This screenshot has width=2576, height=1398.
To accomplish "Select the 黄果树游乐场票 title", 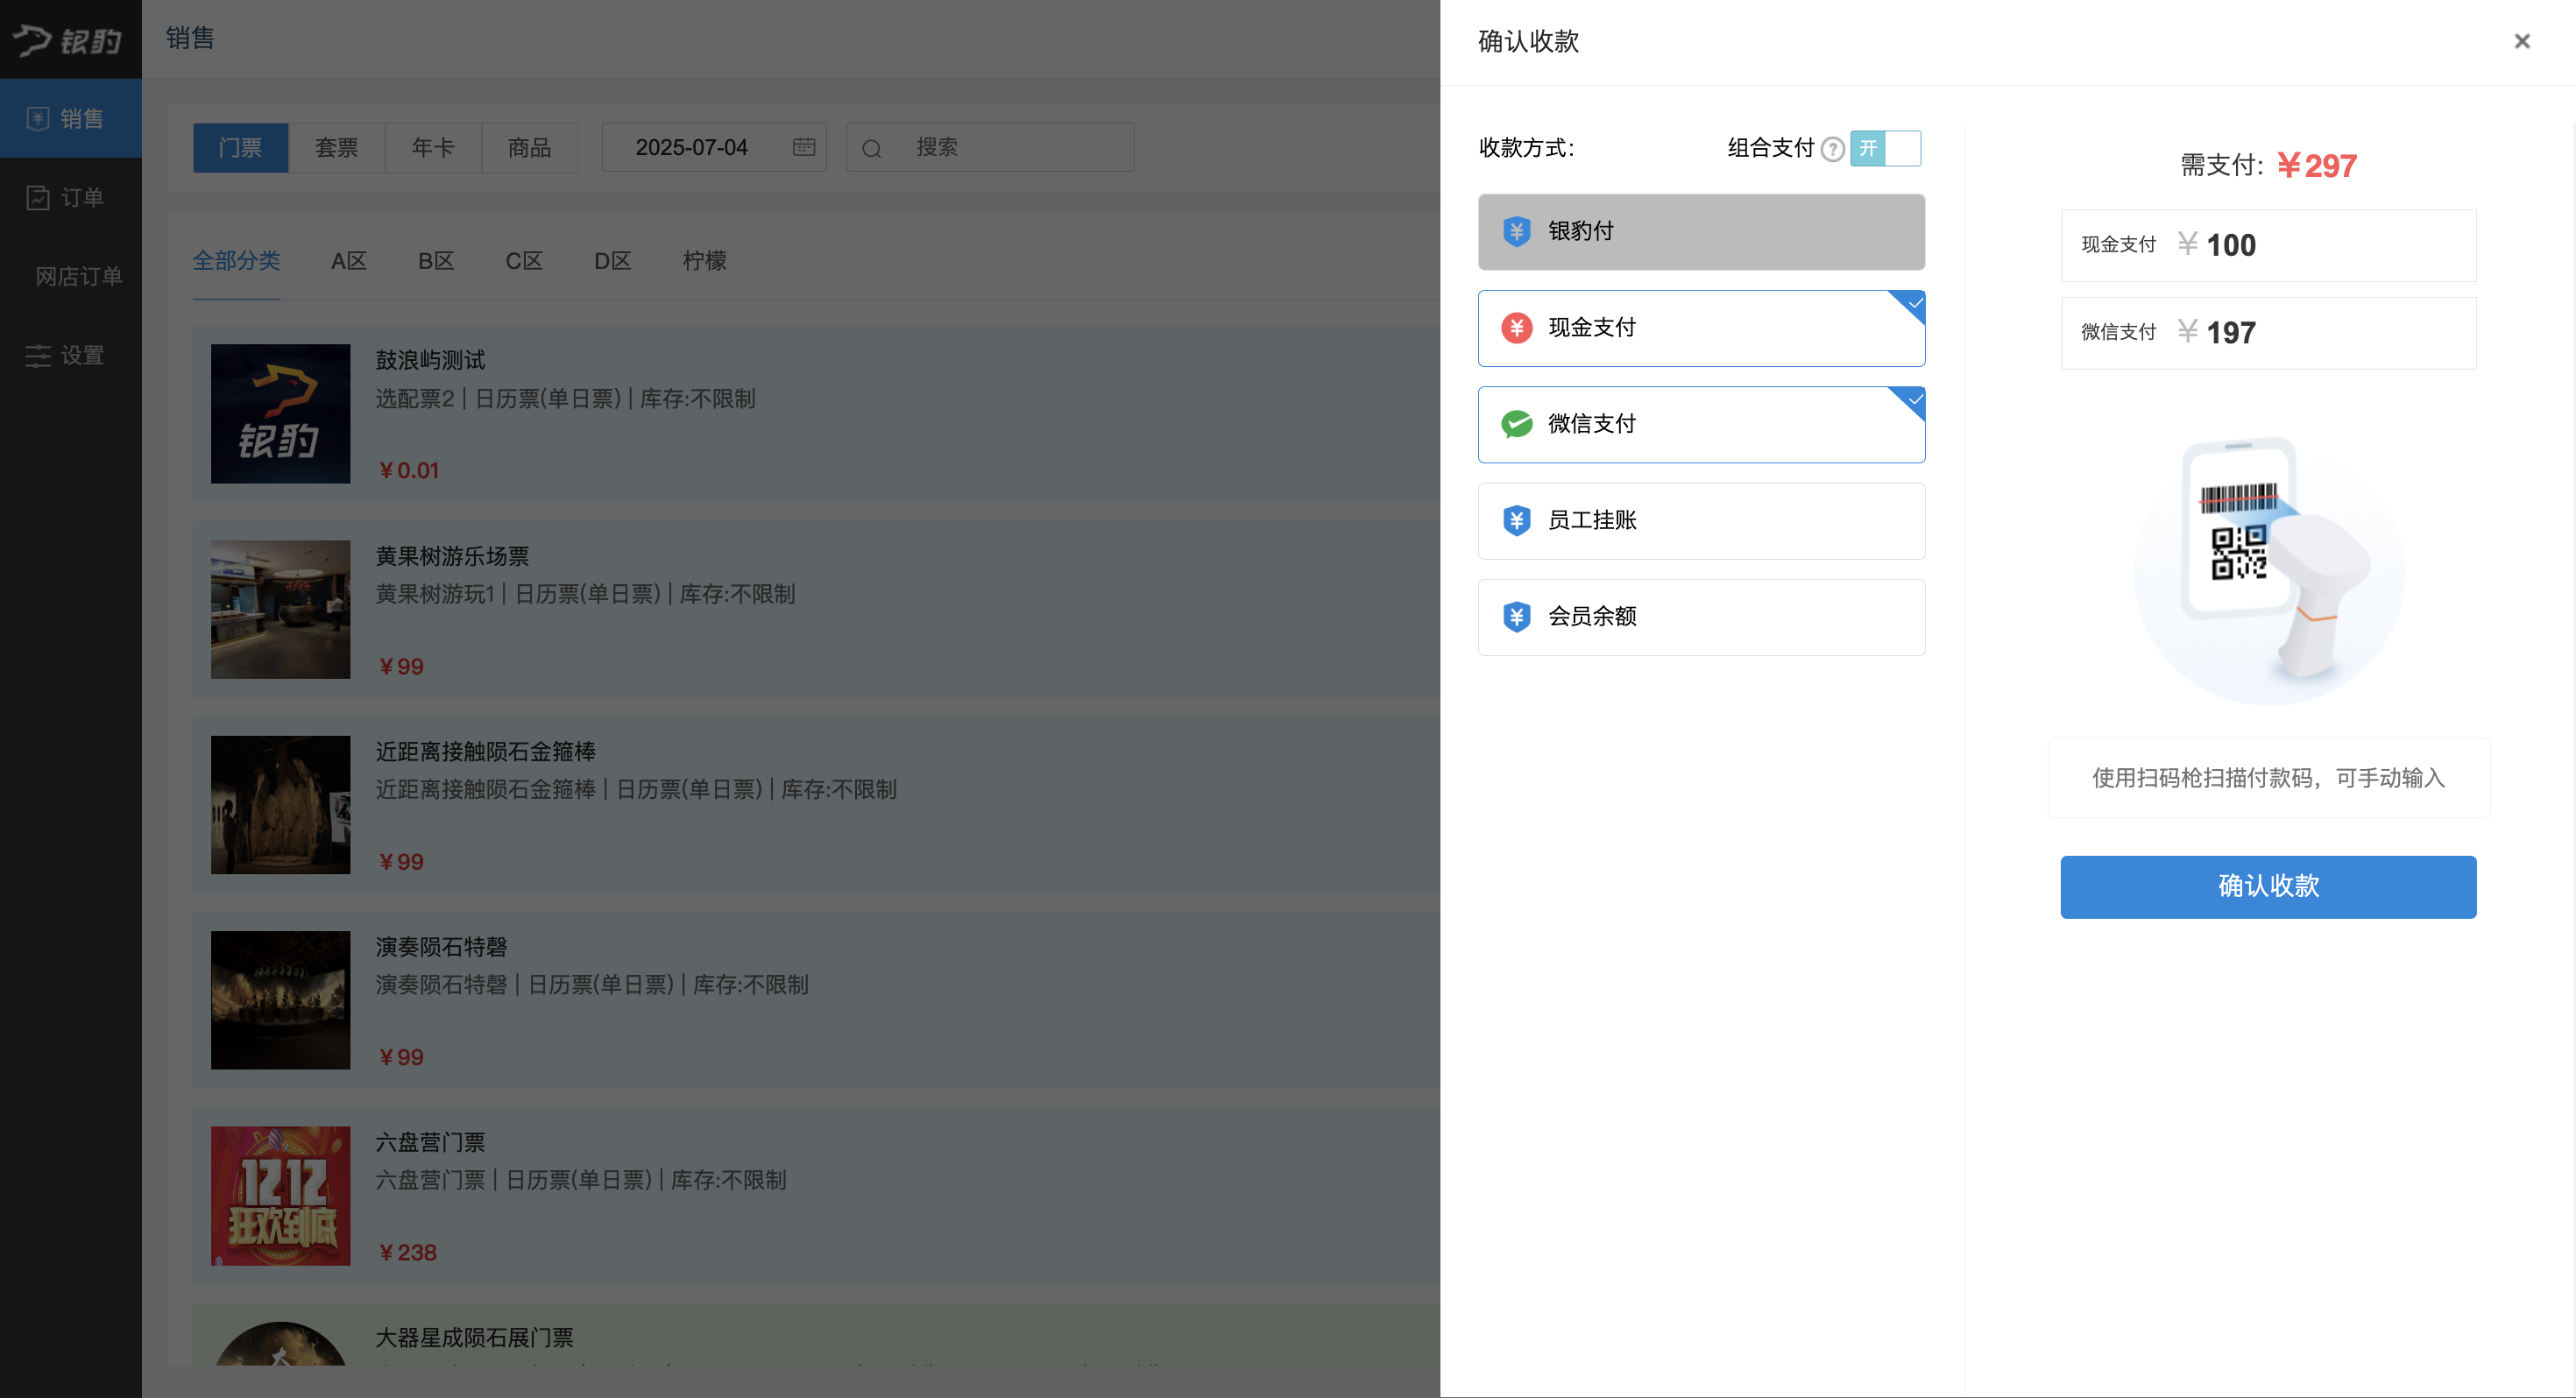I will [x=453, y=556].
